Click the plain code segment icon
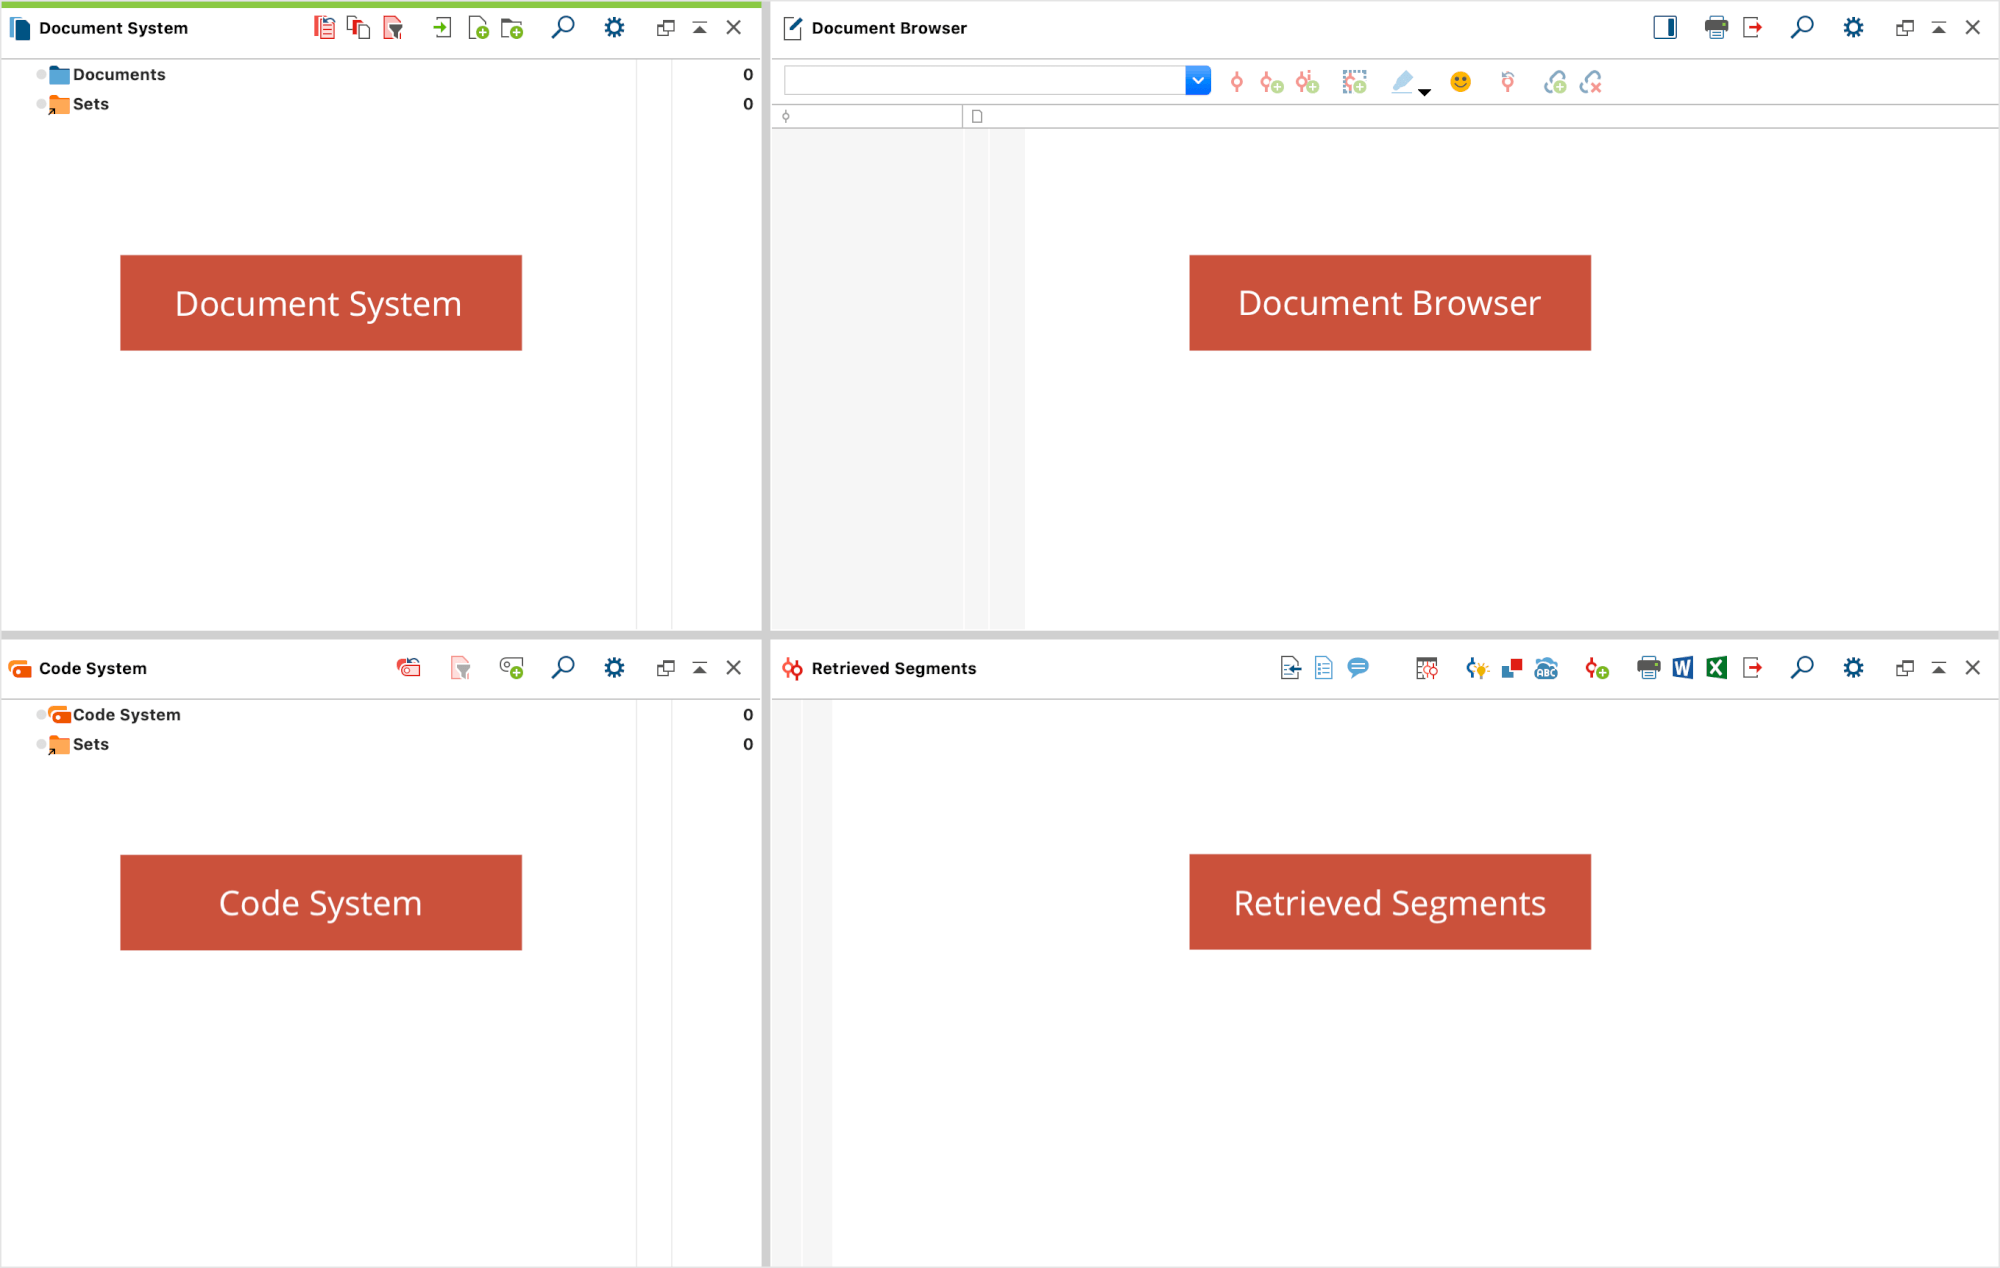 1237,82
